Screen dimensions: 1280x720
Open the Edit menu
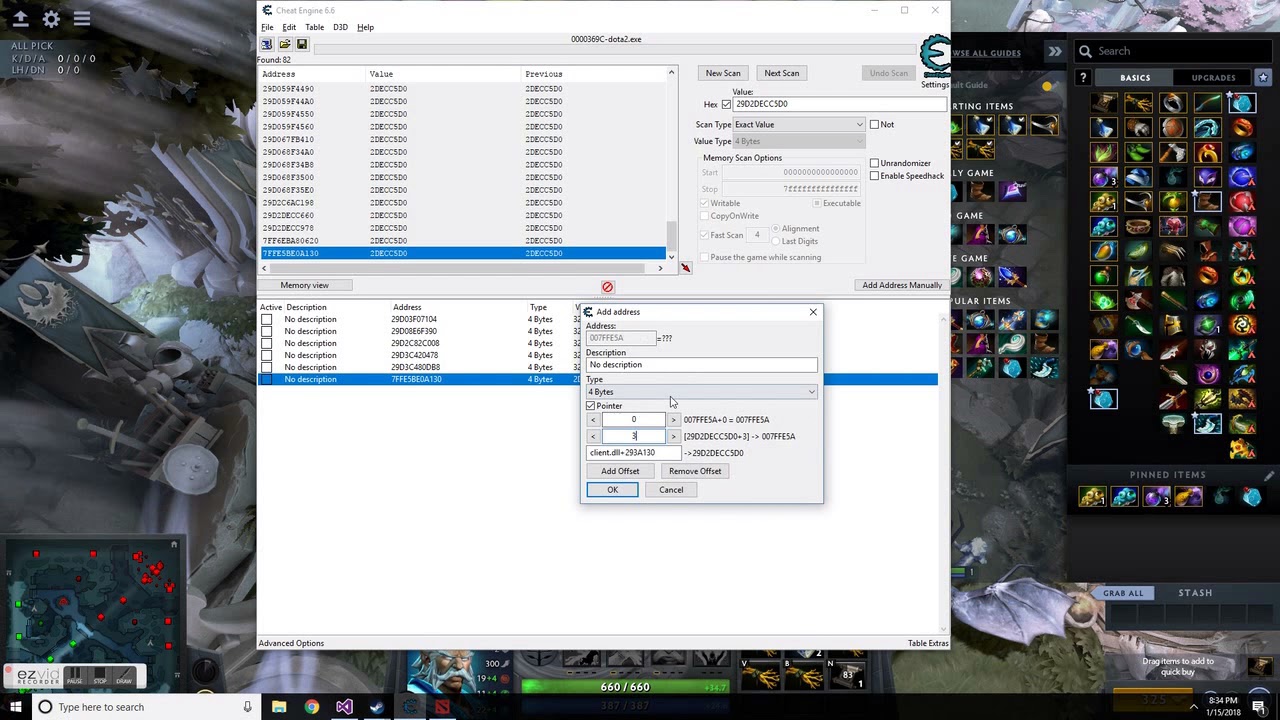[289, 27]
